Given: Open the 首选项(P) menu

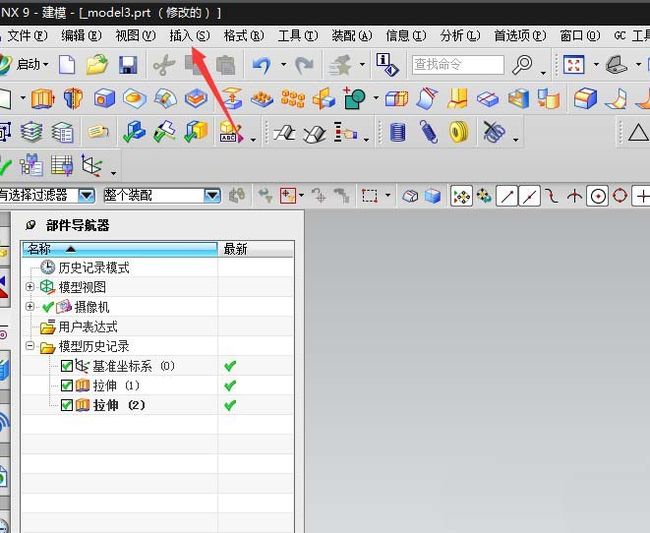Looking at the screenshot, I should click(520, 36).
